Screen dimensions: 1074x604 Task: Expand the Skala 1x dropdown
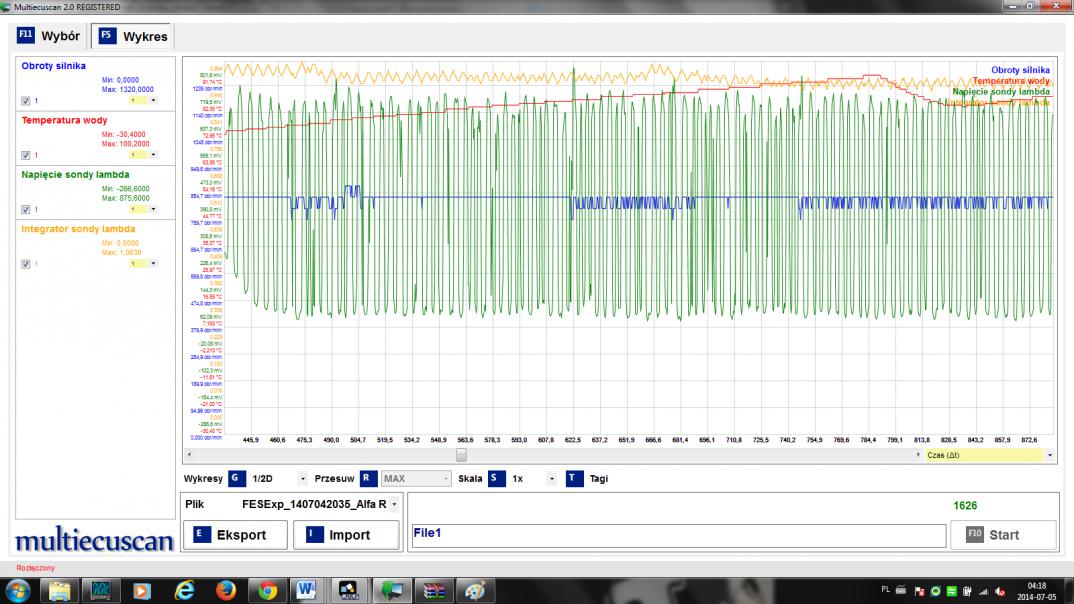[x=551, y=478]
